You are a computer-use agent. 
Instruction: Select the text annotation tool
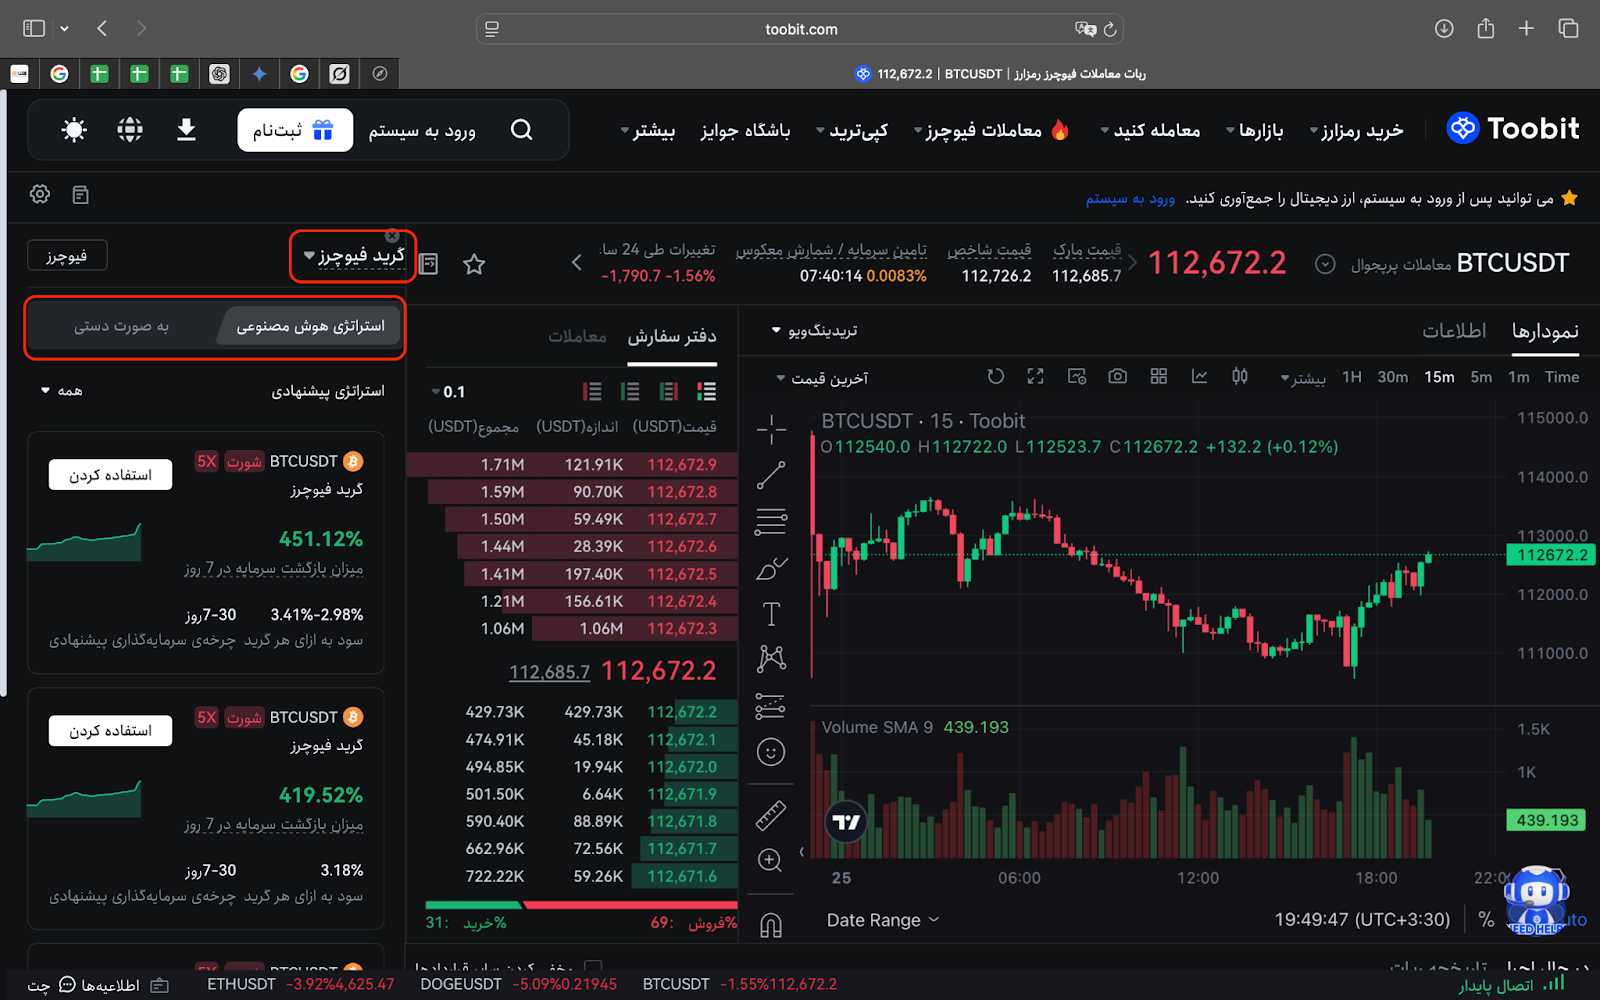coord(771,613)
